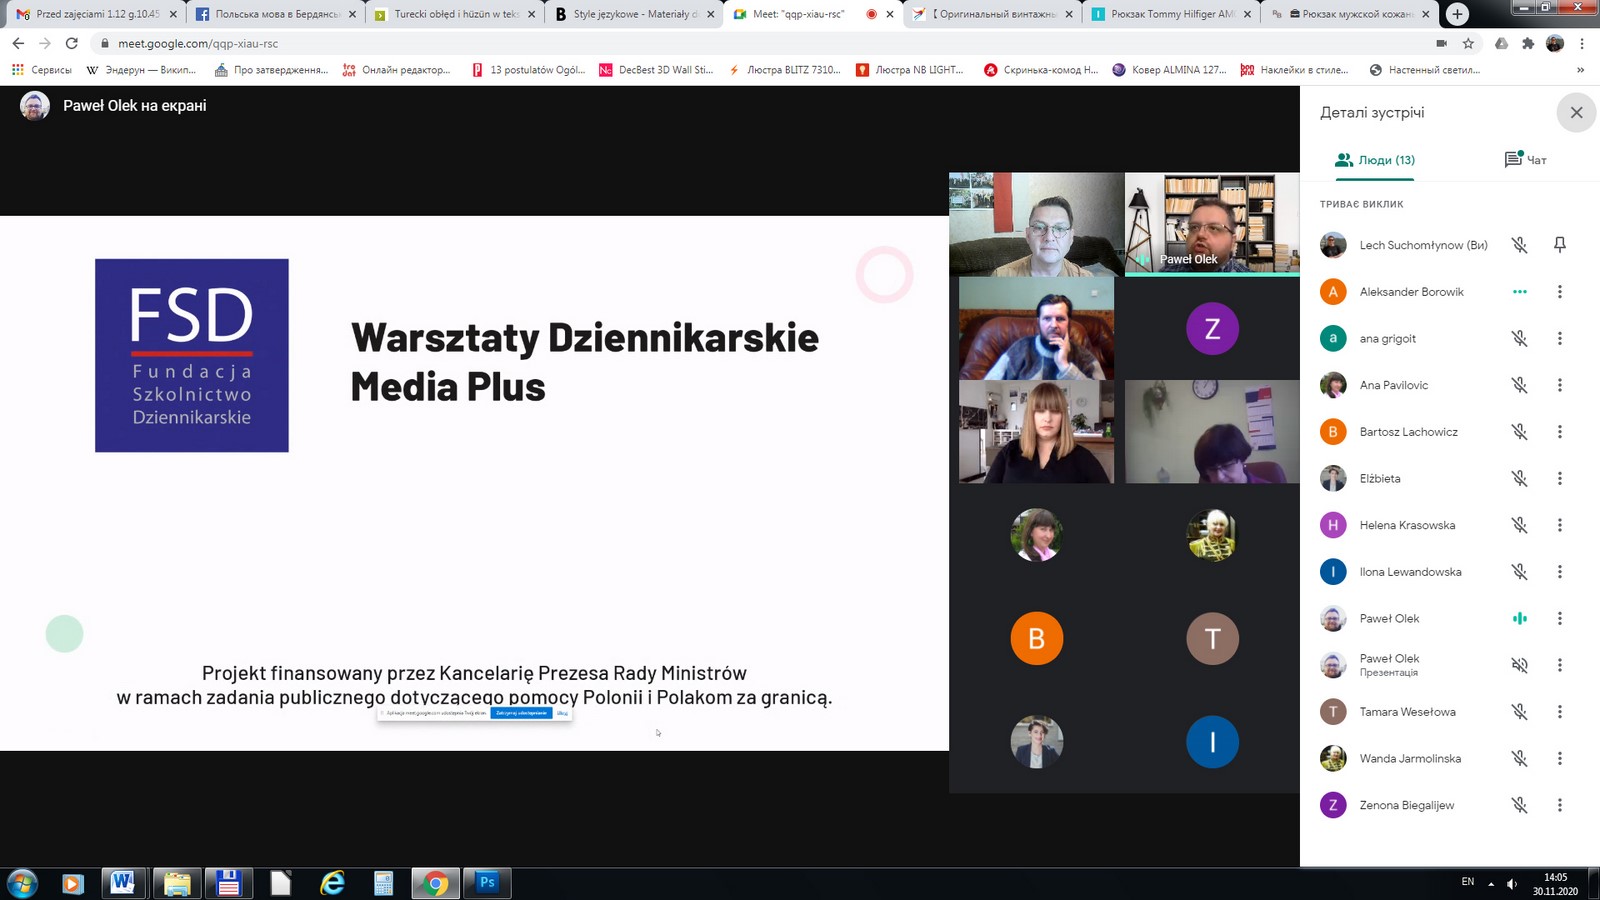Click the blue button in sharing notification bar
This screenshot has height=900, width=1600.
[x=521, y=713]
